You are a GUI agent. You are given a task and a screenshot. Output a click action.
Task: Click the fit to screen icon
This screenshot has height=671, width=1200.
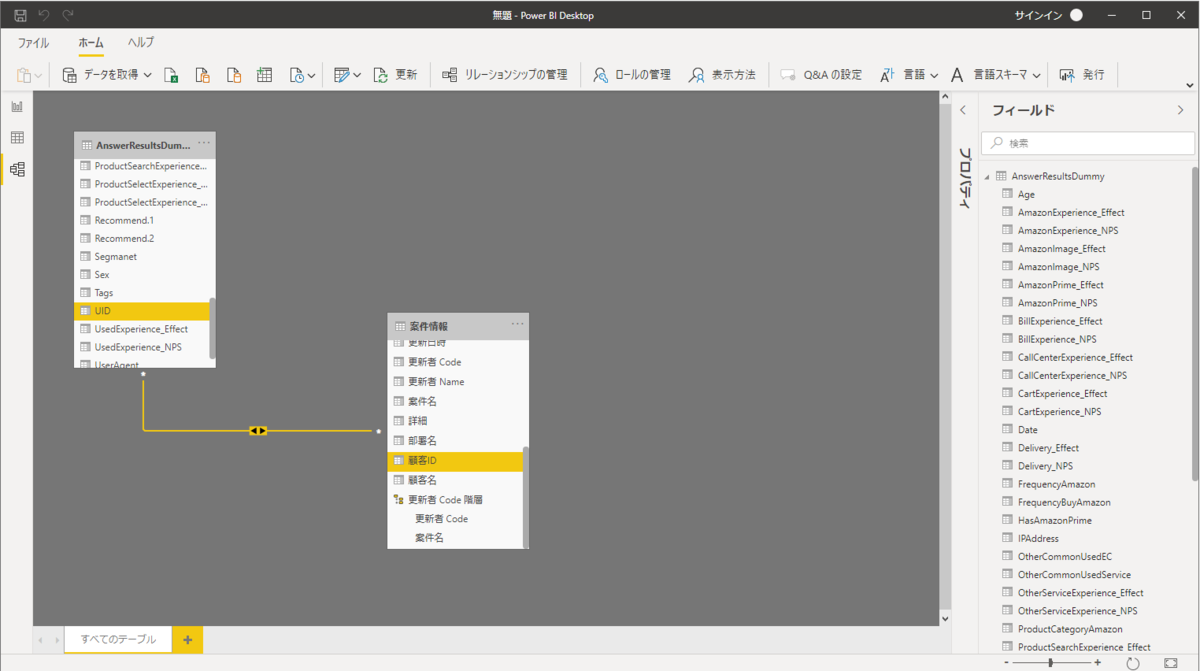[1171, 663]
